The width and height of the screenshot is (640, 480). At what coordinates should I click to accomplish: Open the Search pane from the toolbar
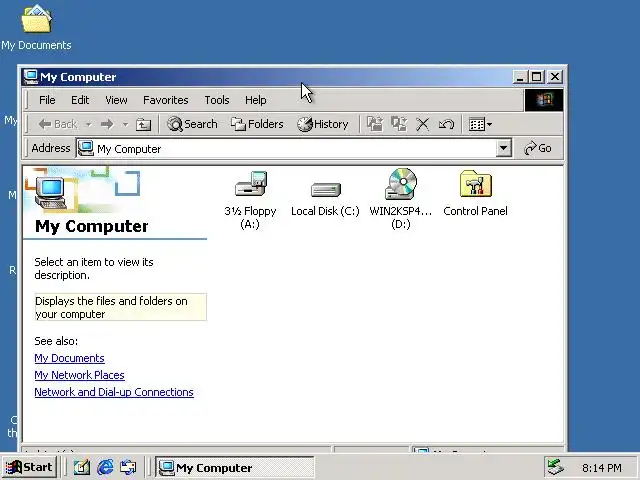192,124
